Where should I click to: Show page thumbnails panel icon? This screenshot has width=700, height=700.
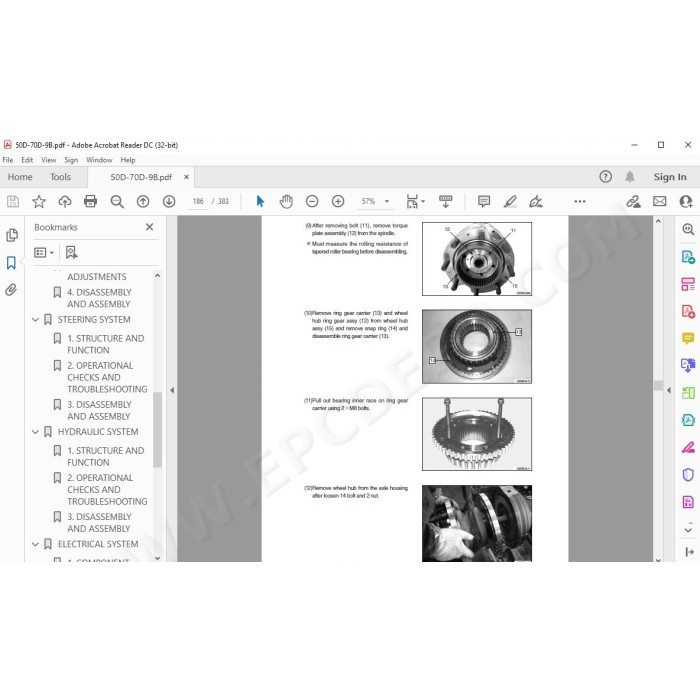(12, 235)
